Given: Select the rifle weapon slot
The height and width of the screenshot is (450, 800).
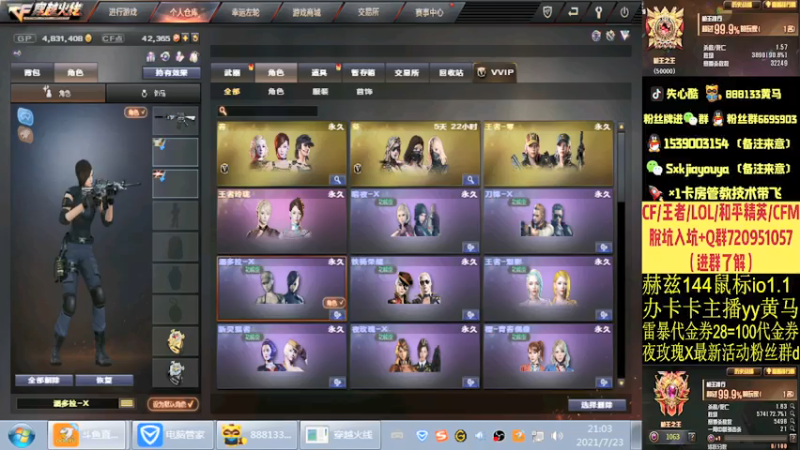Looking at the screenshot, I should (x=175, y=120).
